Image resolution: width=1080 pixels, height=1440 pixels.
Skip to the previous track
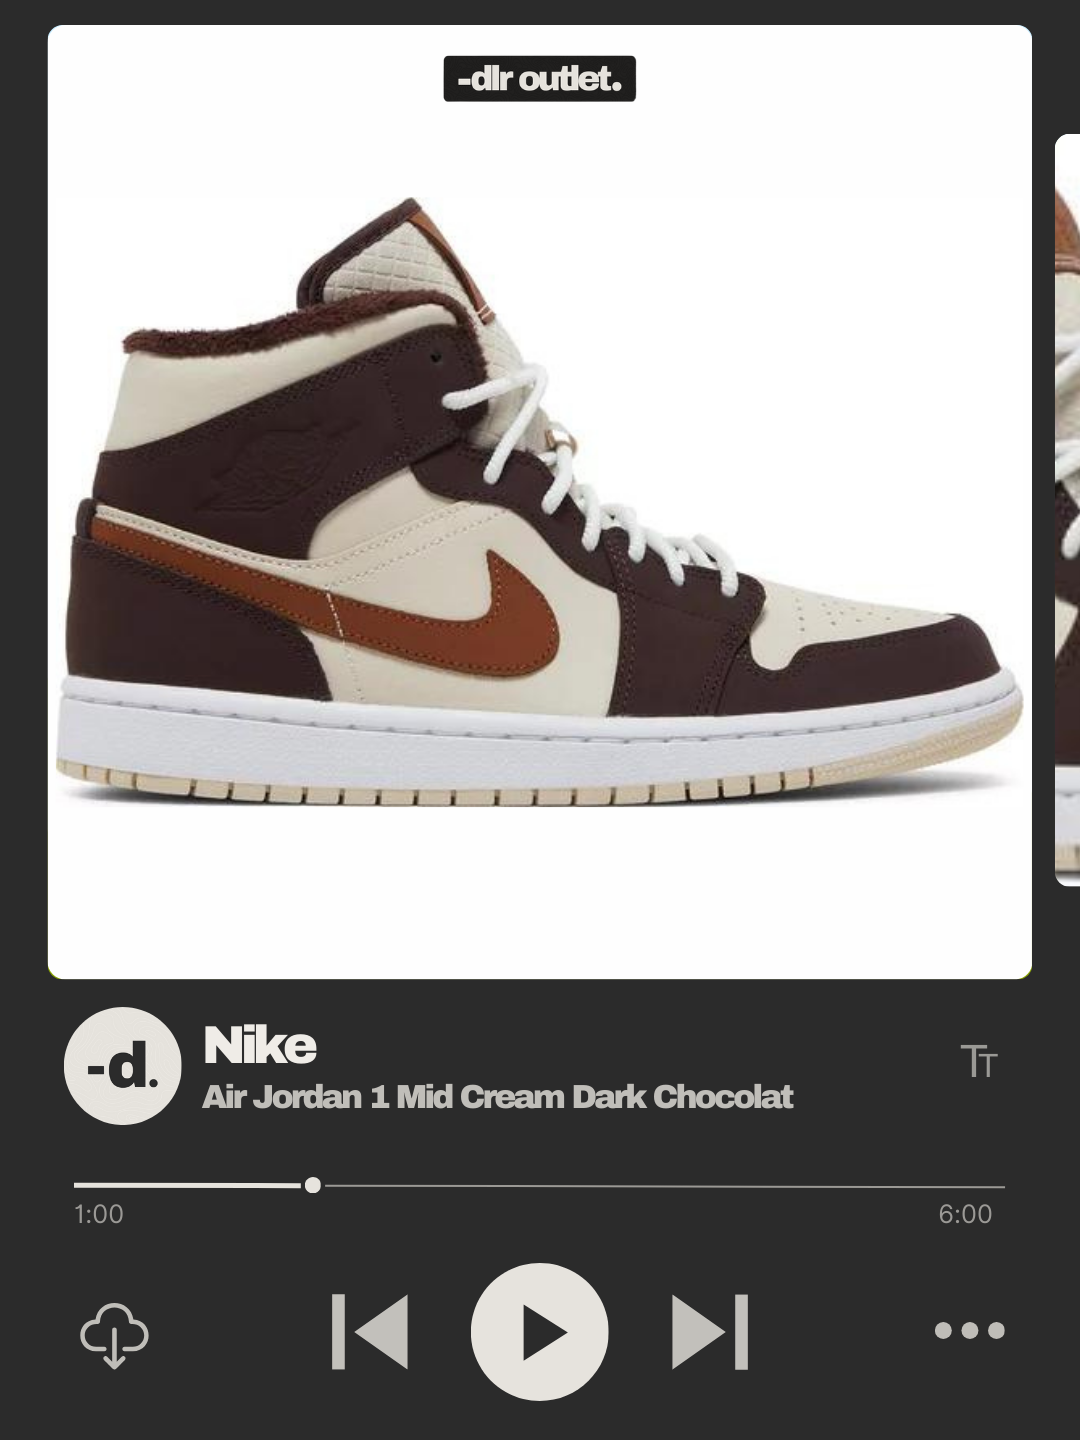370,1332
